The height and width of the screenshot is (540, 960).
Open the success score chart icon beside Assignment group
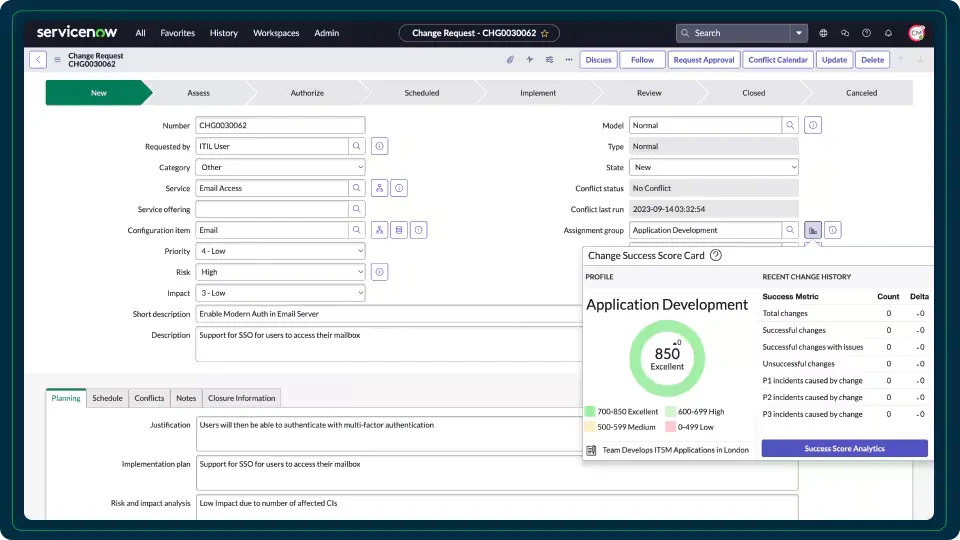[812, 230]
